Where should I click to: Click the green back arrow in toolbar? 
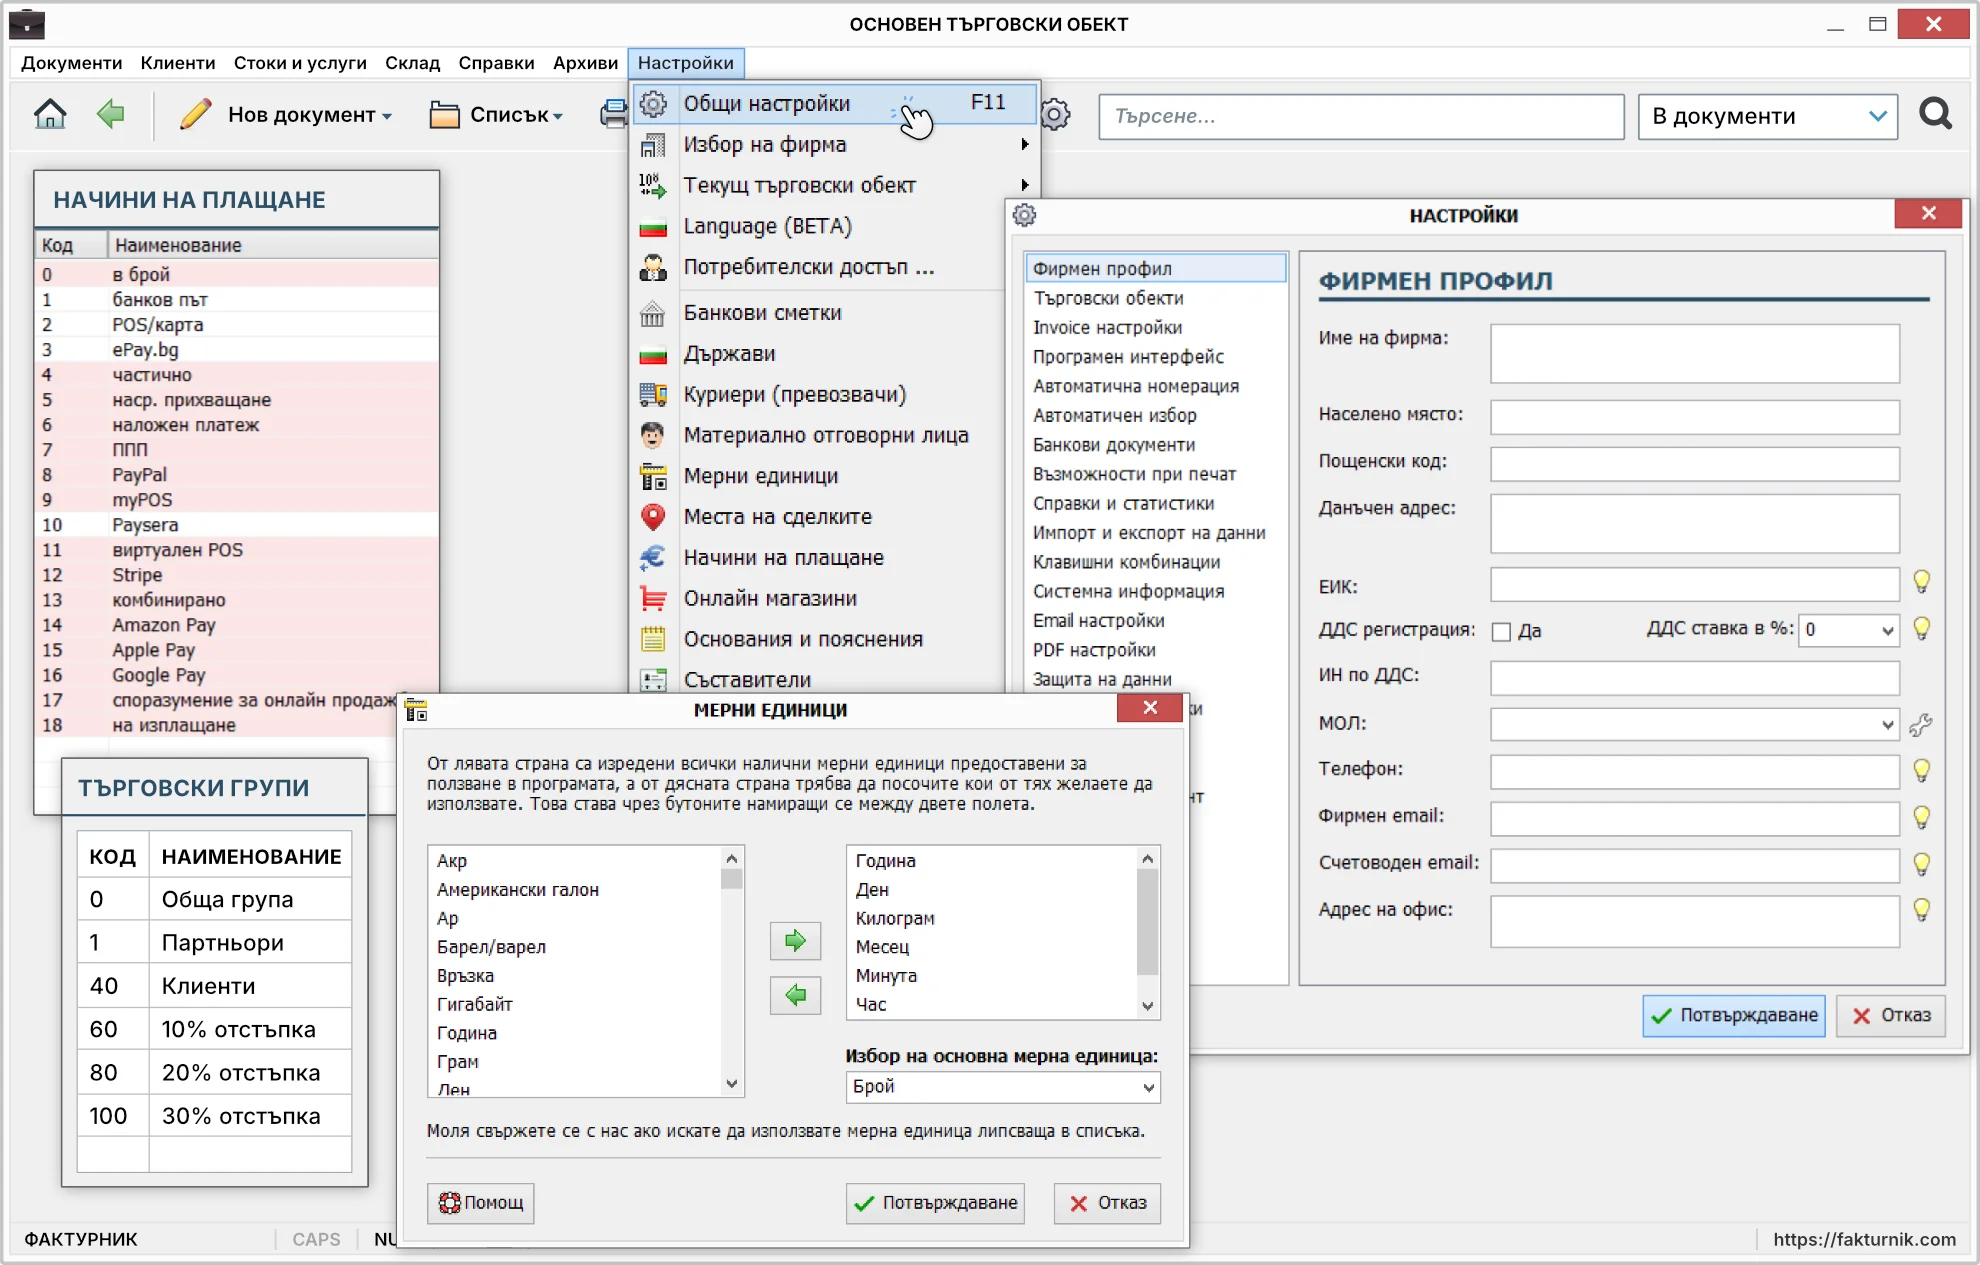110,115
